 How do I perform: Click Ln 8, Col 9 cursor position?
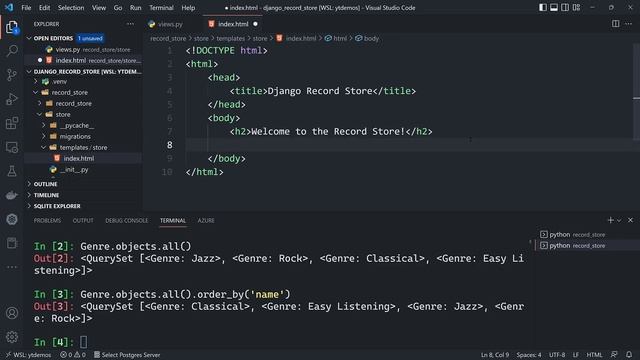coord(495,355)
